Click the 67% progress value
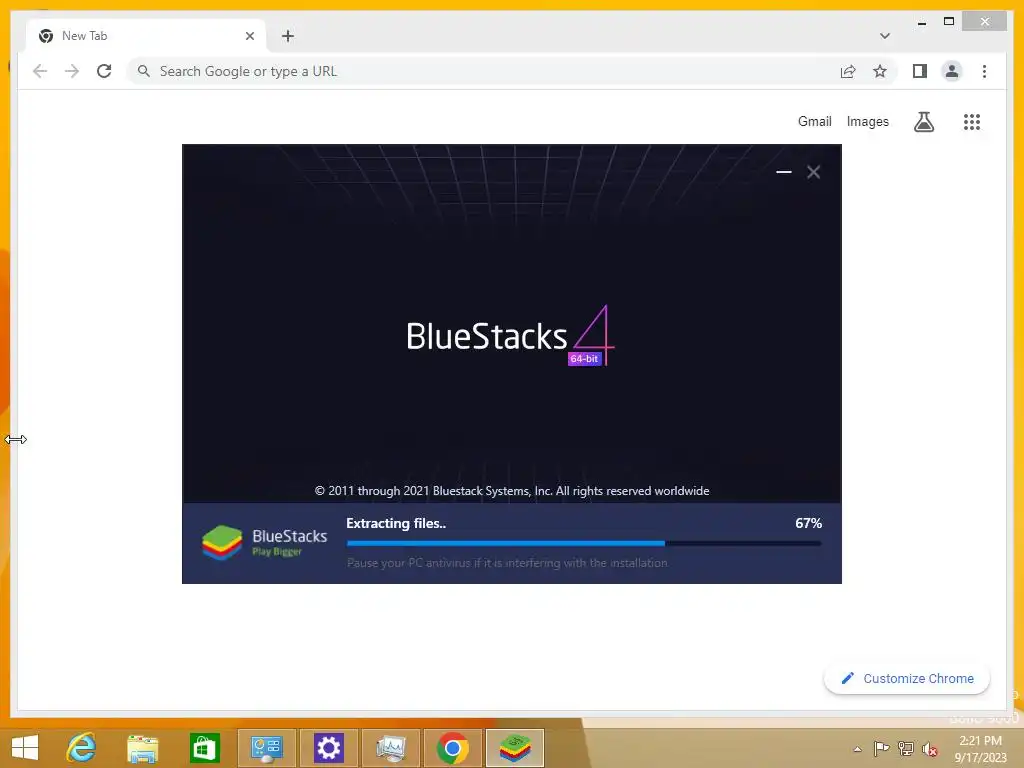The width and height of the screenshot is (1024, 768). pyautogui.click(x=808, y=523)
